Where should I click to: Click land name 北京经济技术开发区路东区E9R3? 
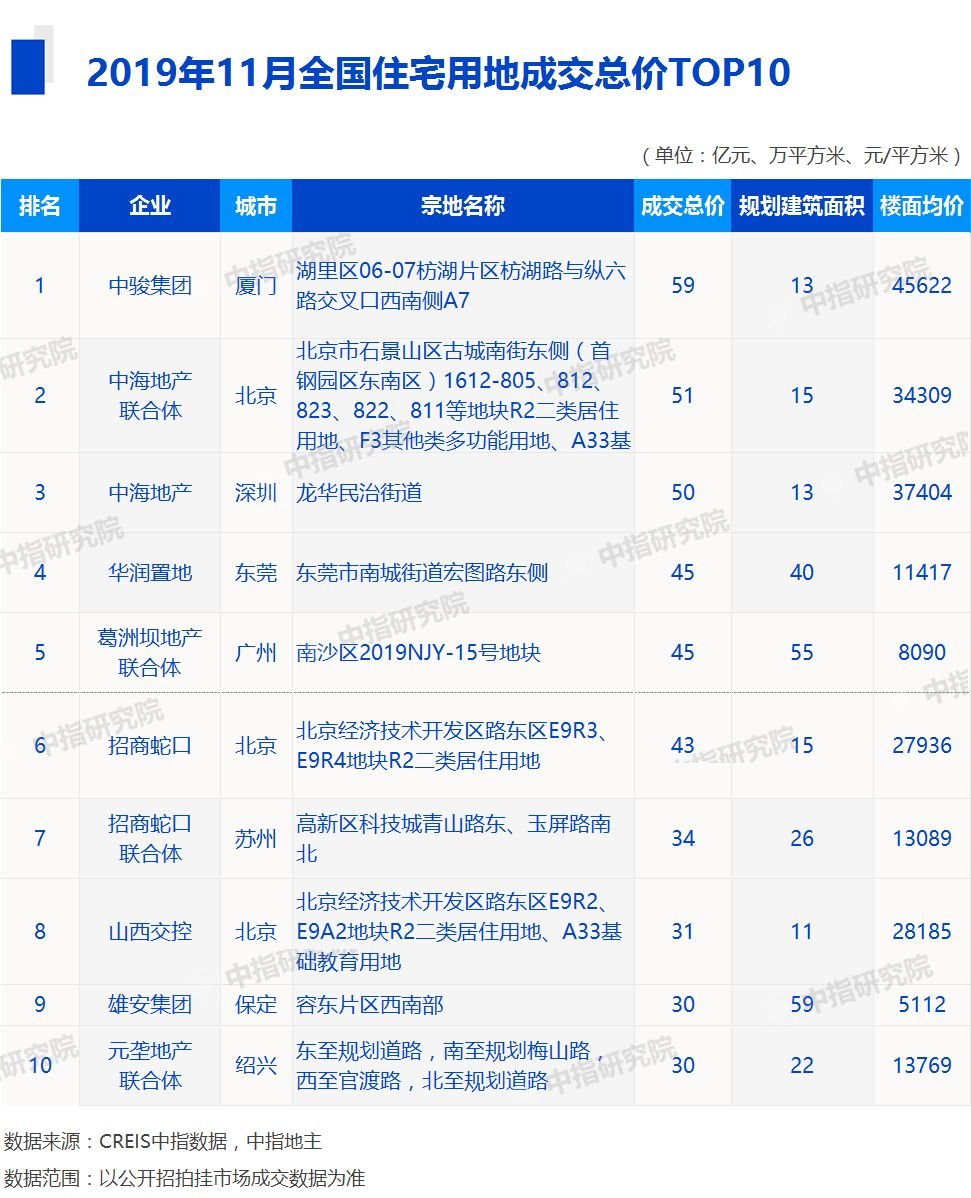[451, 746]
